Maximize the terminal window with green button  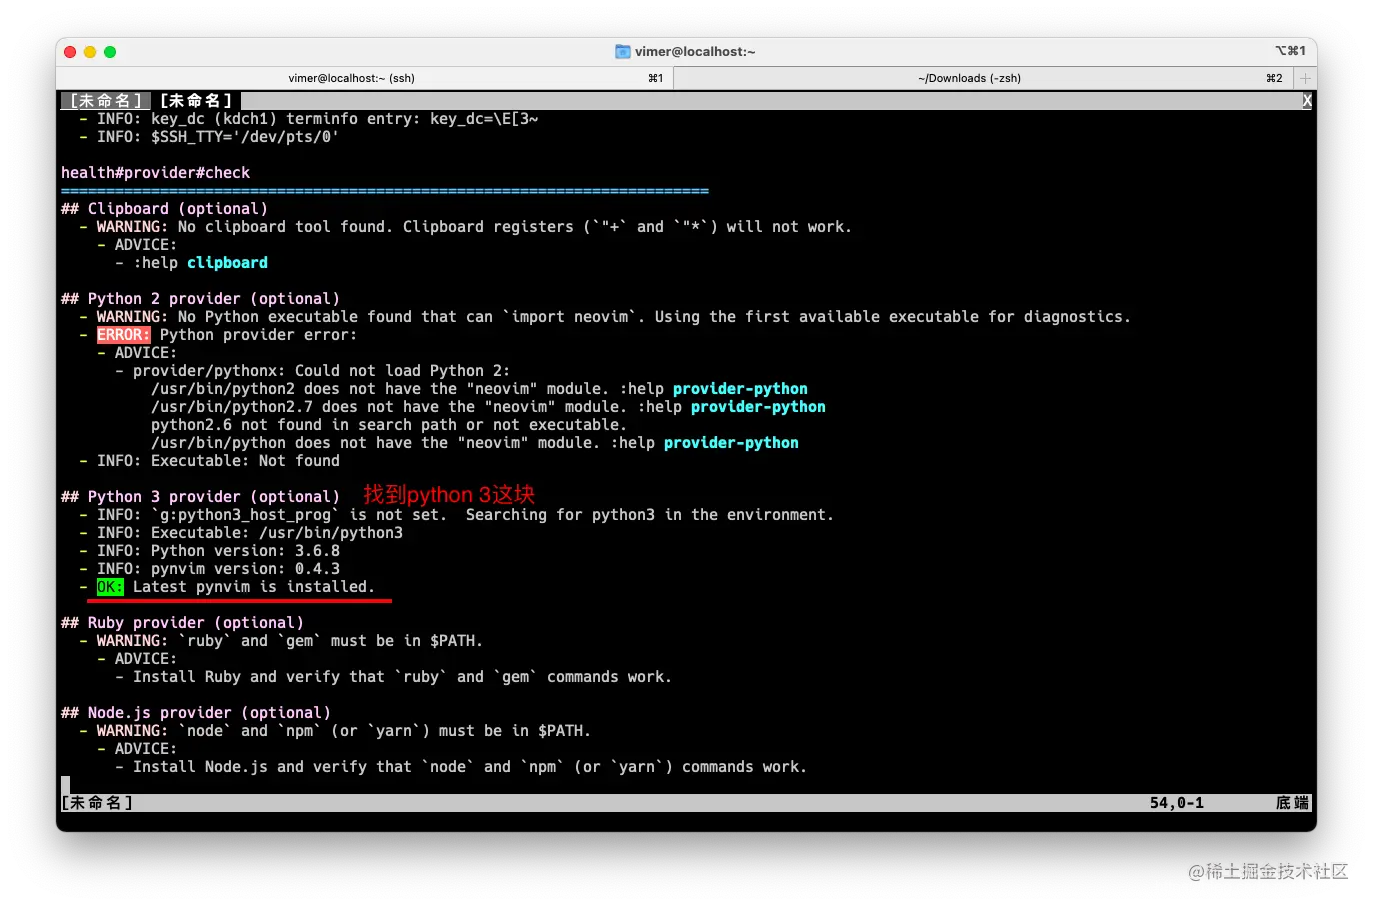tap(110, 52)
